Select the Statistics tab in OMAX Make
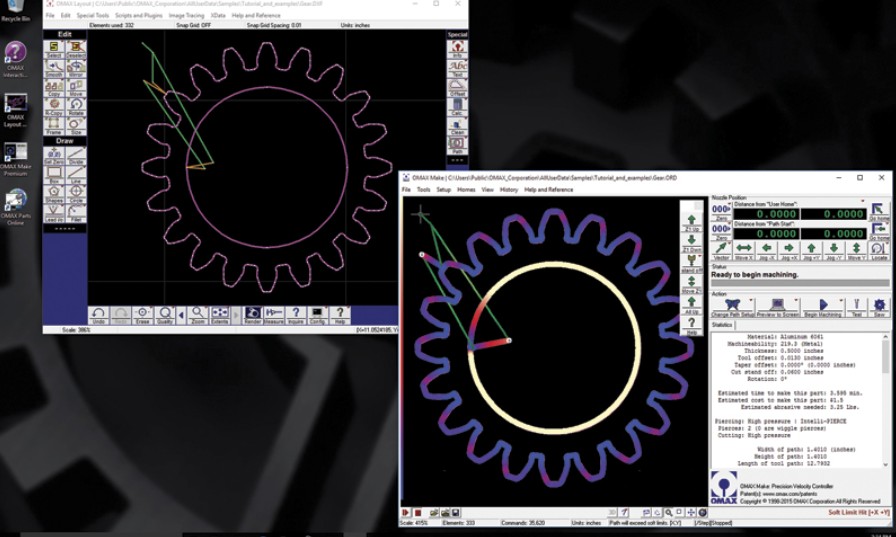896x537 pixels. 722,324
